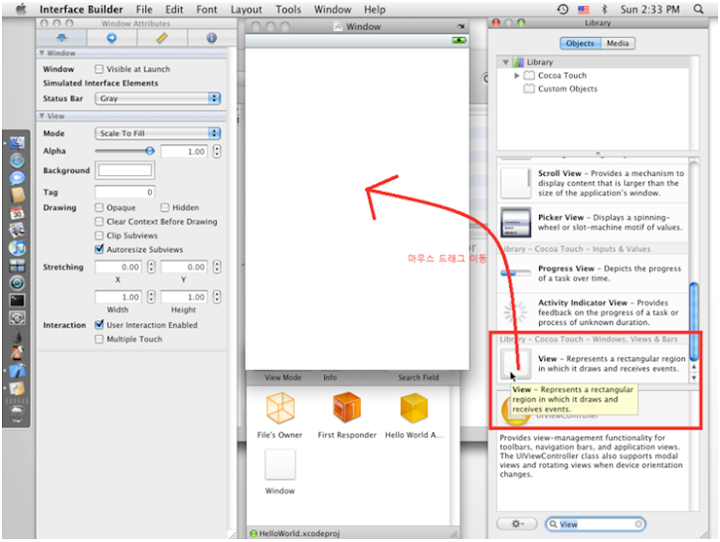720x542 pixels.
Task: Open the Help menu
Action: point(375,9)
